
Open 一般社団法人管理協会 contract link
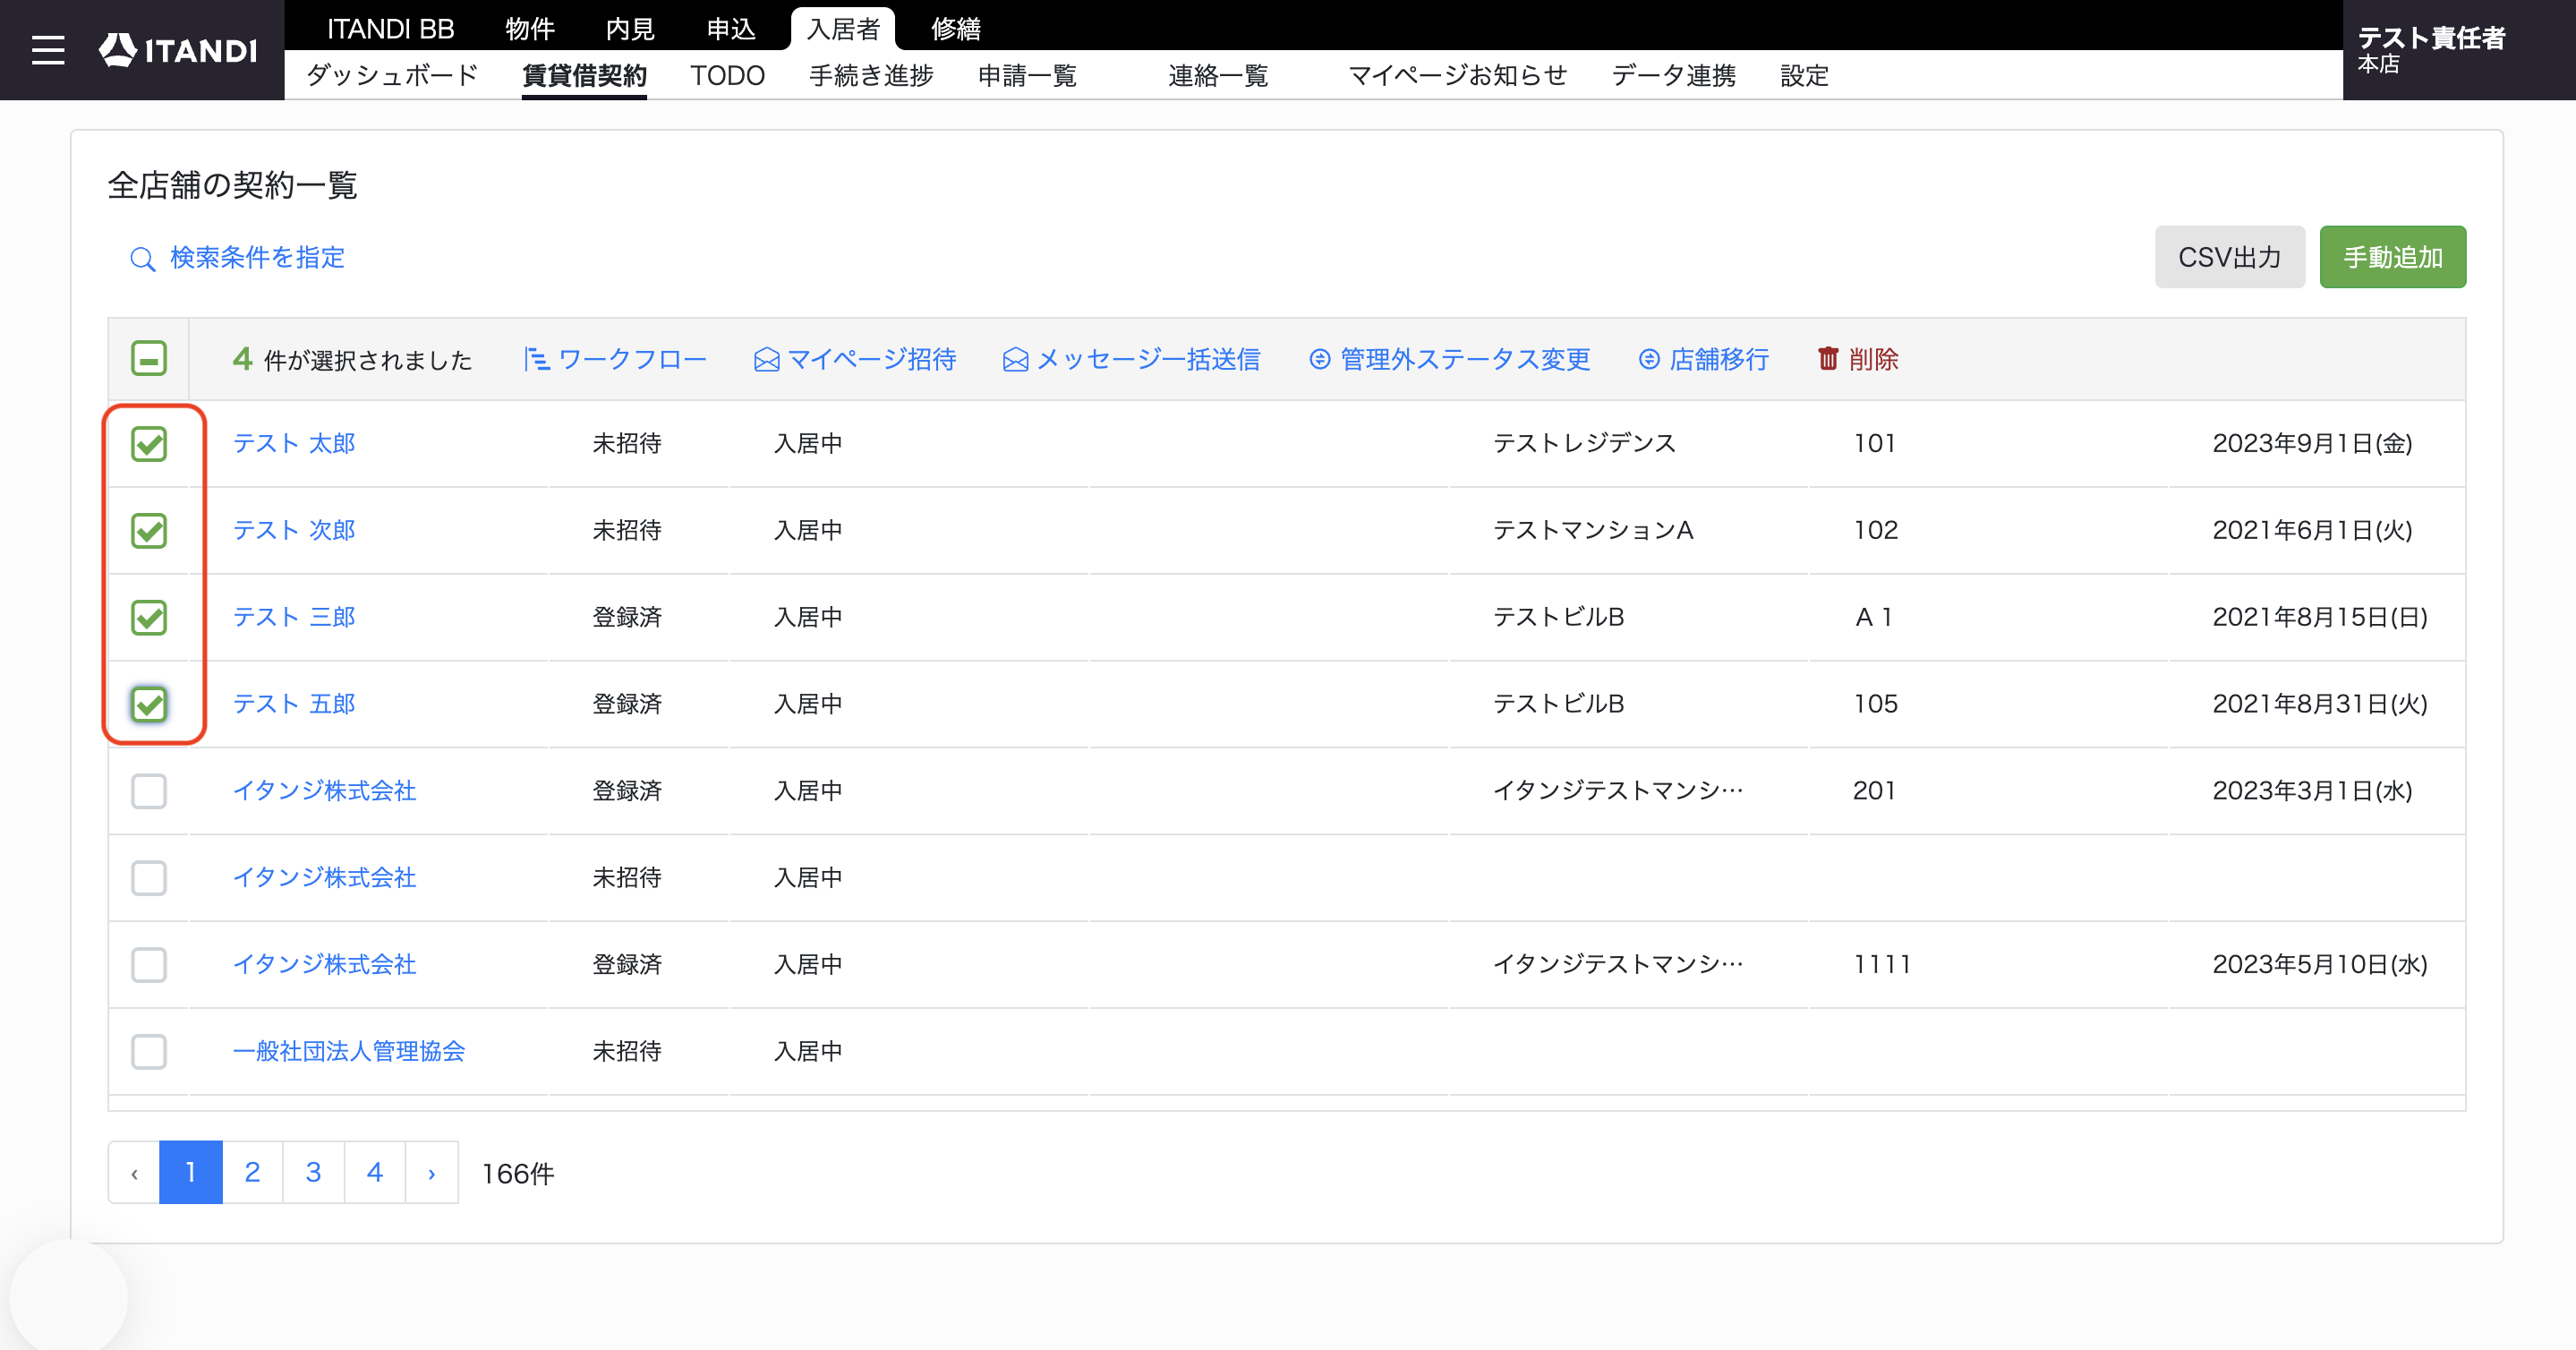[349, 1051]
